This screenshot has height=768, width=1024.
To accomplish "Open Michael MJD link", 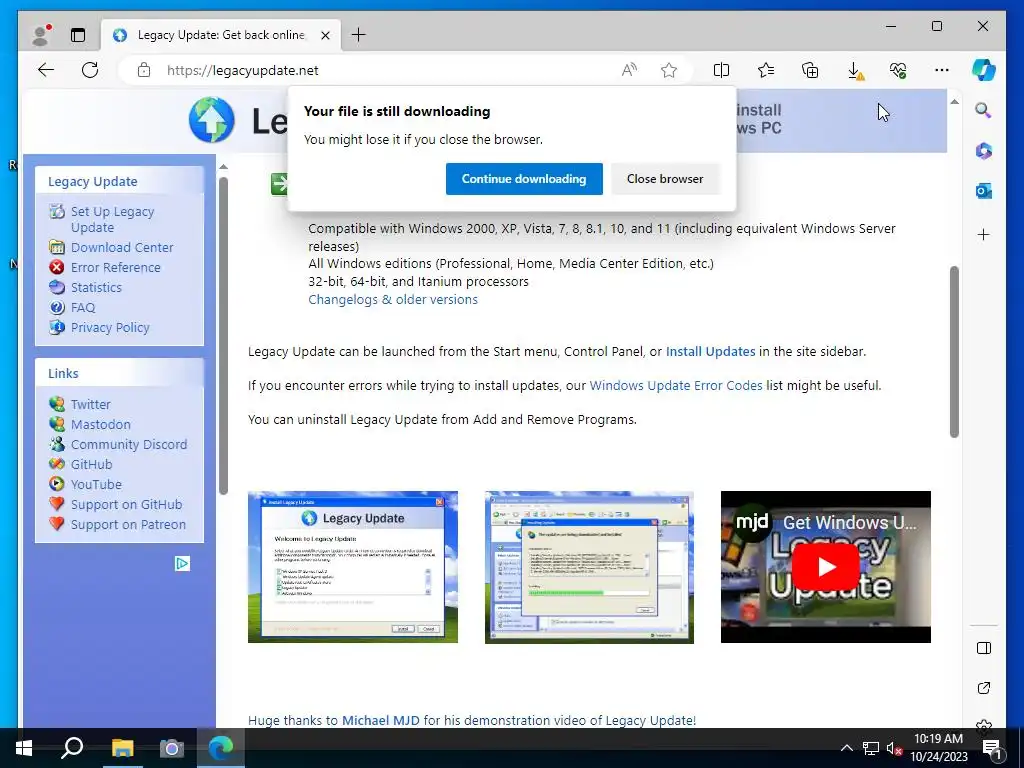I will [381, 720].
